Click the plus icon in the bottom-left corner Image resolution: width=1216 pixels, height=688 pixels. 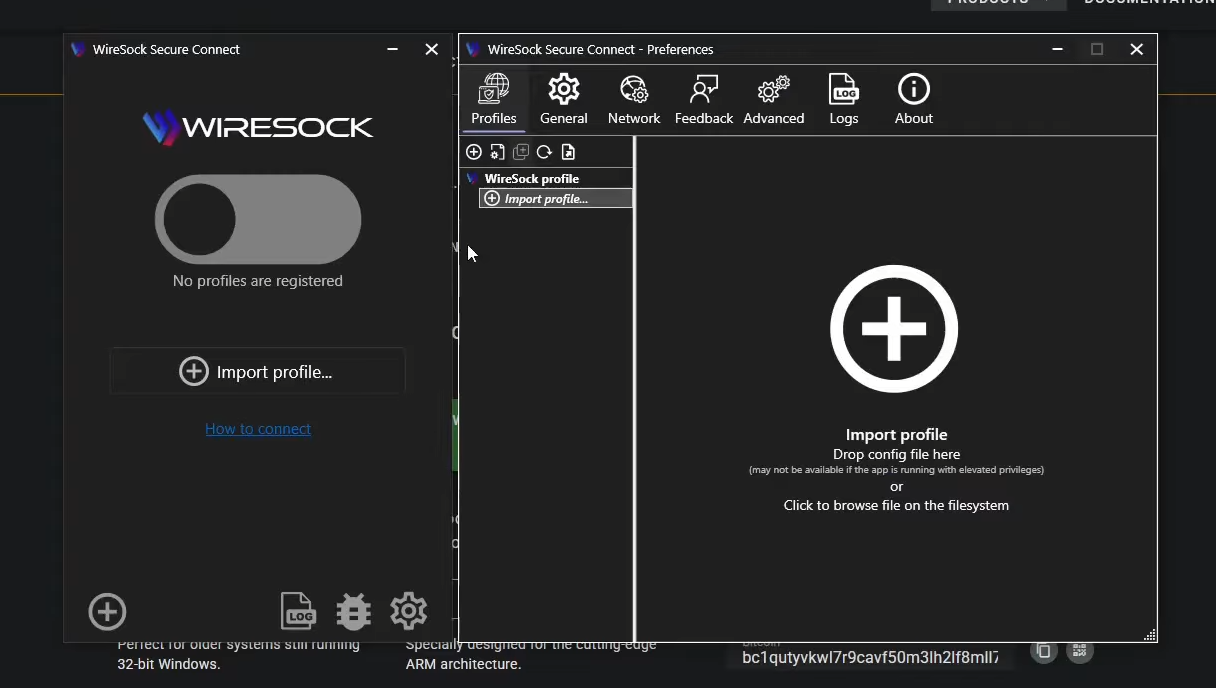pos(107,611)
